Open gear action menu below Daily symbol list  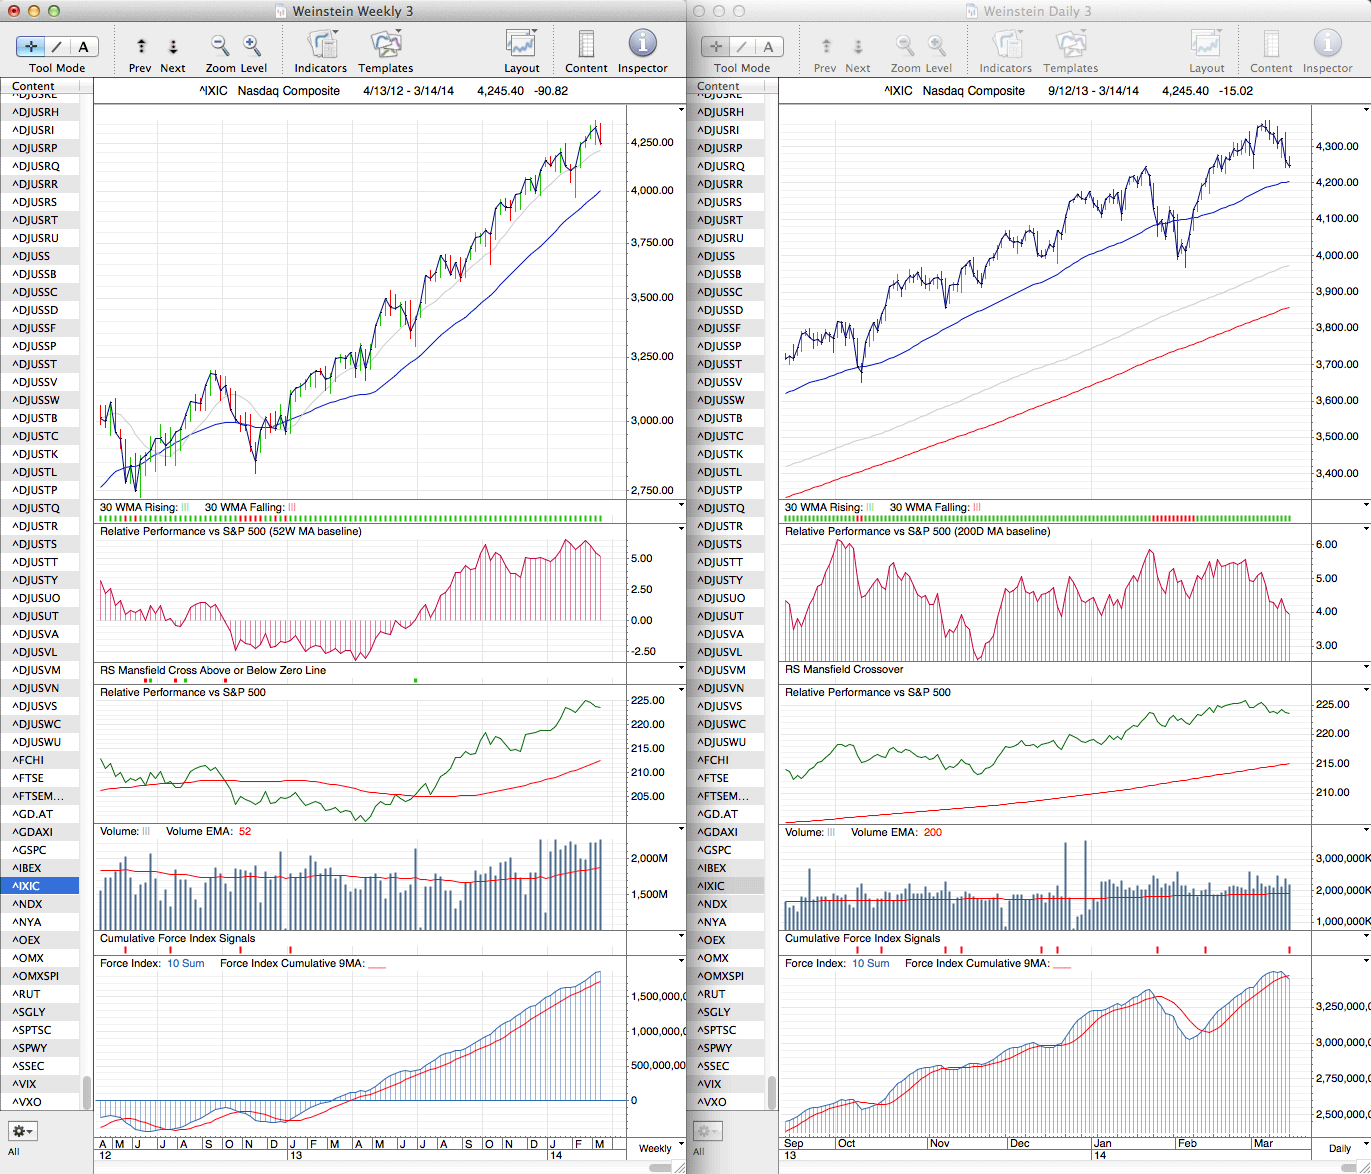tap(707, 1131)
